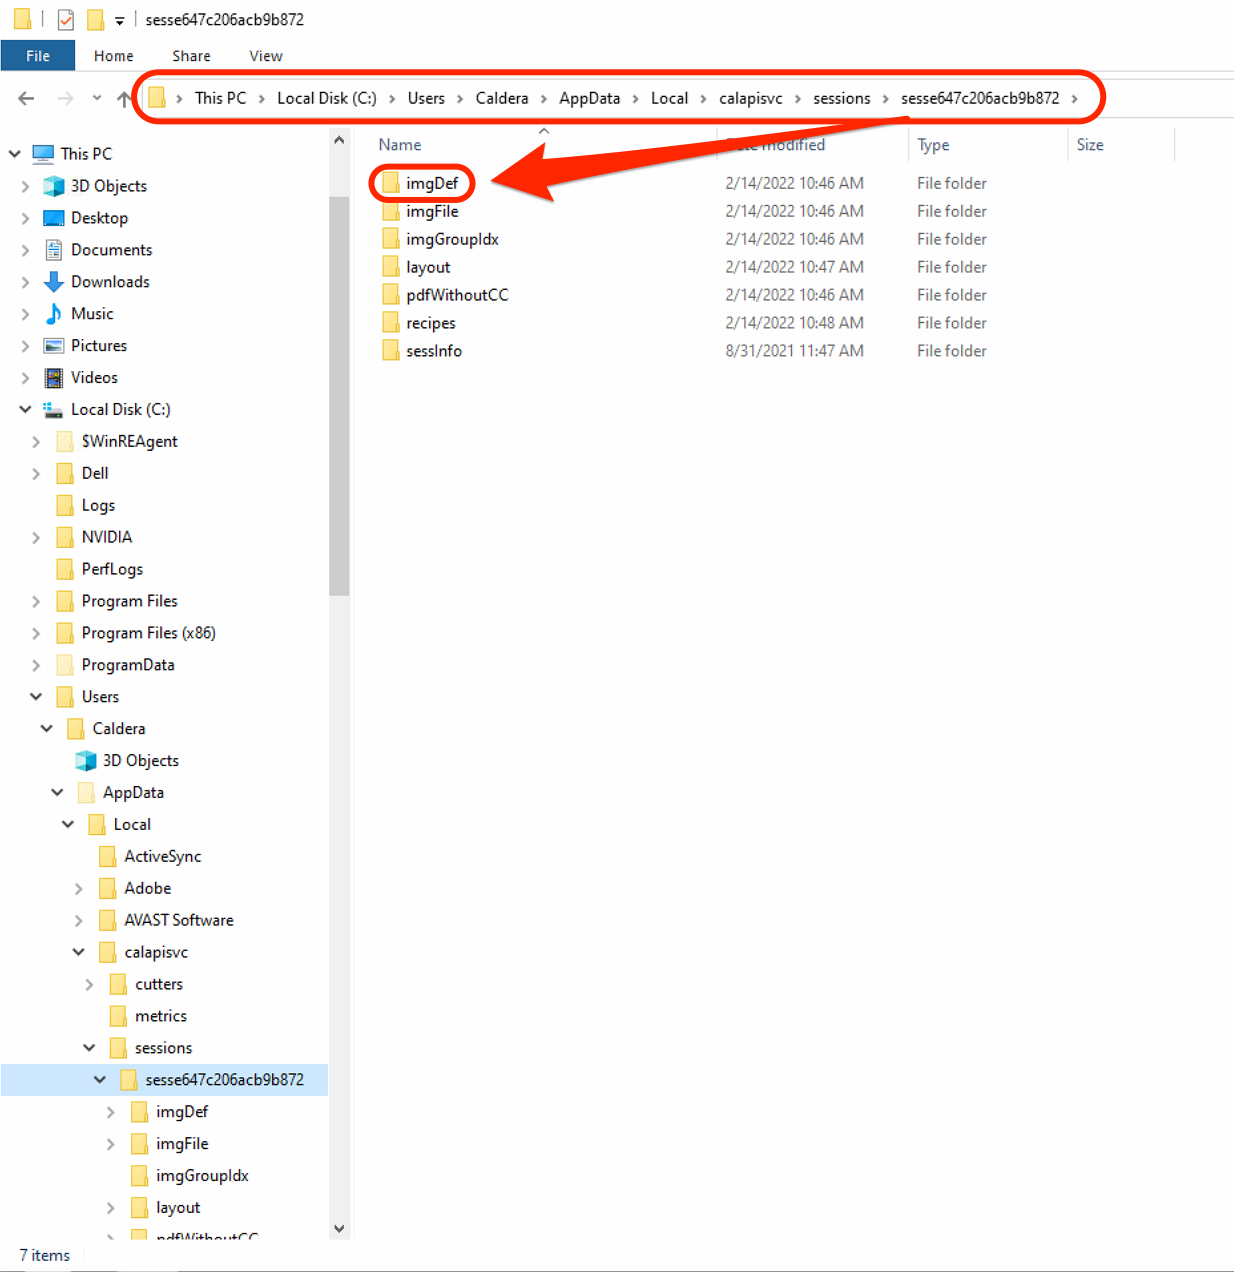
Task: Open the Customize Quick Access Toolbar dropdown
Action: click(x=117, y=19)
